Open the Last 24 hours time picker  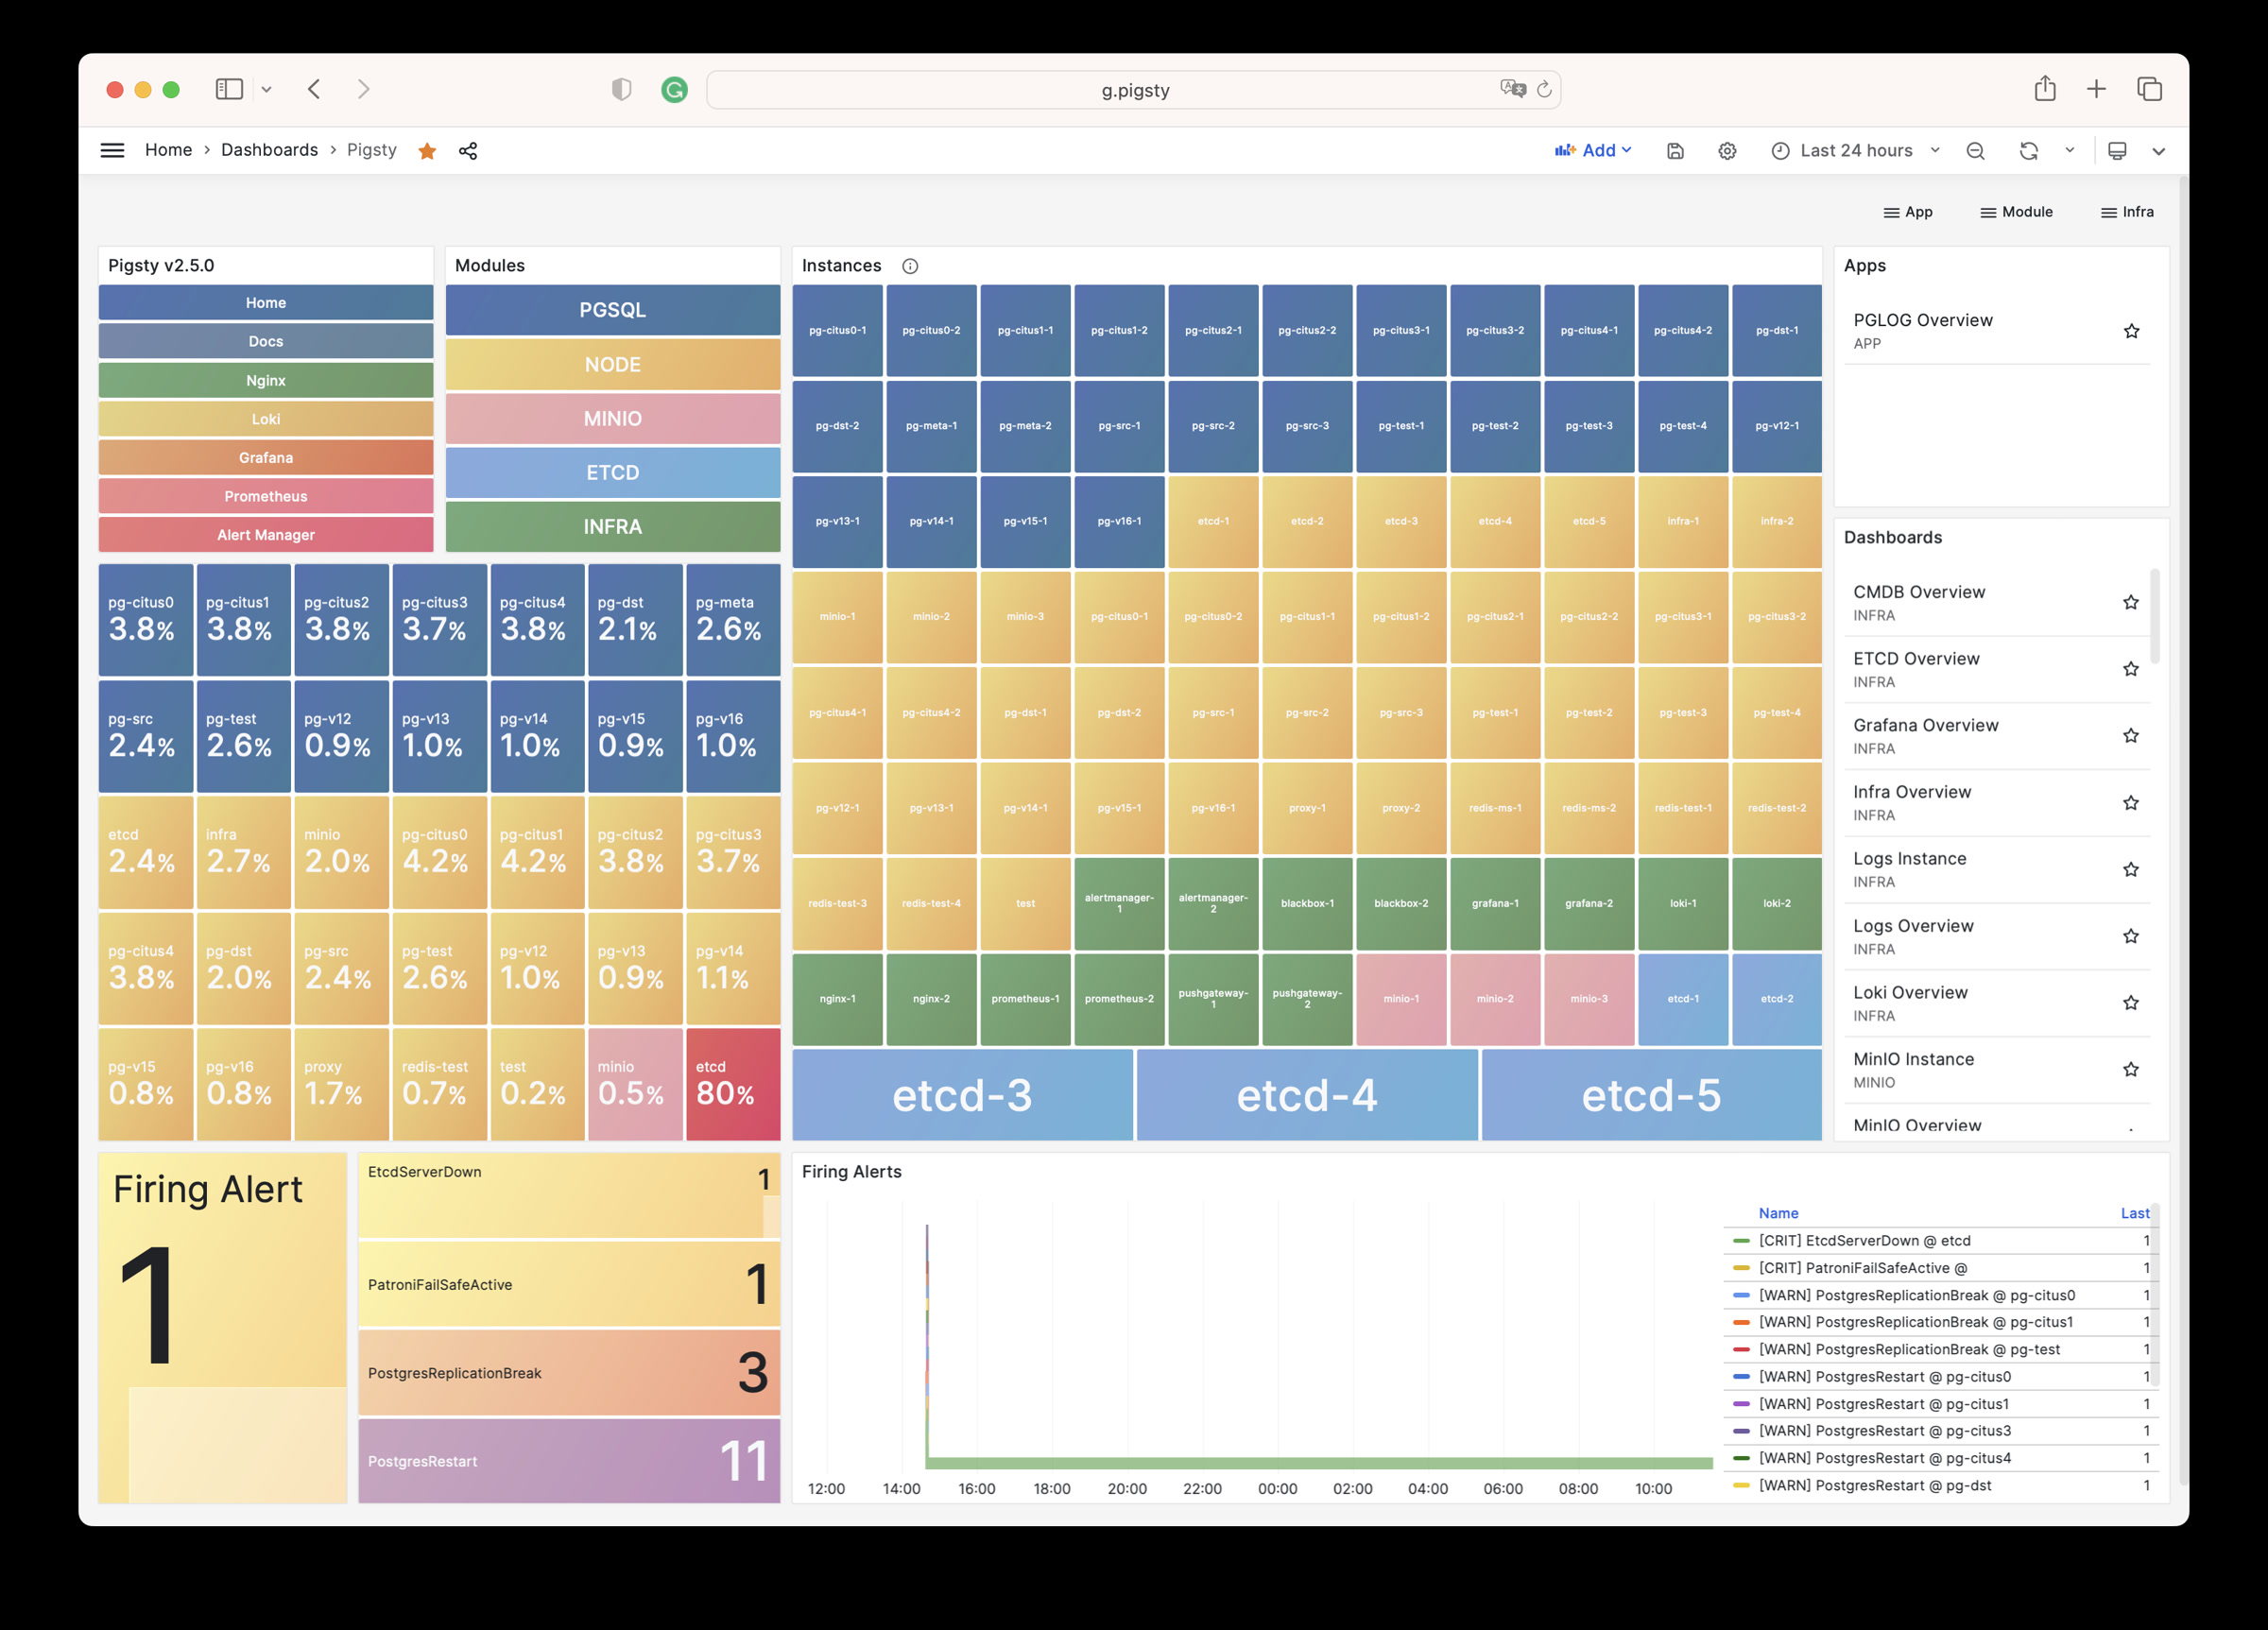pos(1855,151)
